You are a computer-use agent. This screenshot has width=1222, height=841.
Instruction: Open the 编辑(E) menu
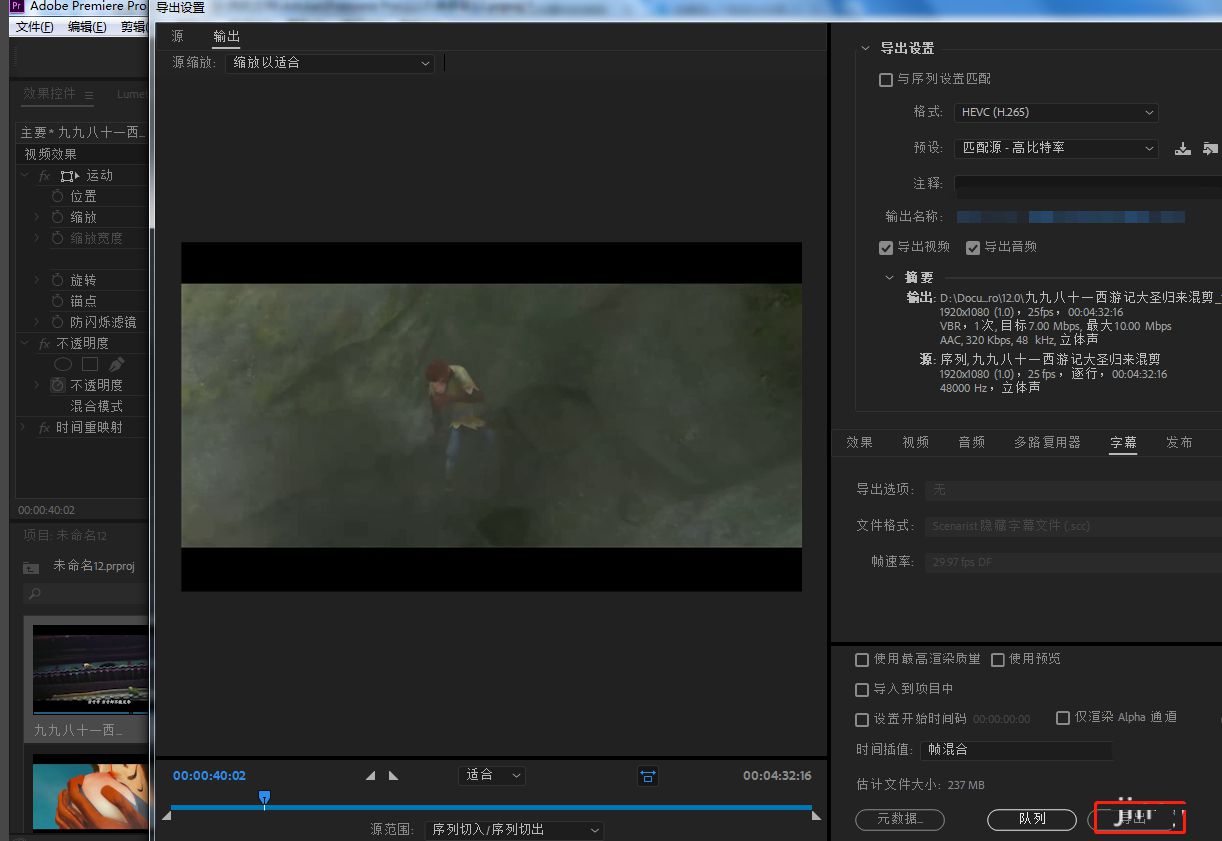[x=87, y=27]
